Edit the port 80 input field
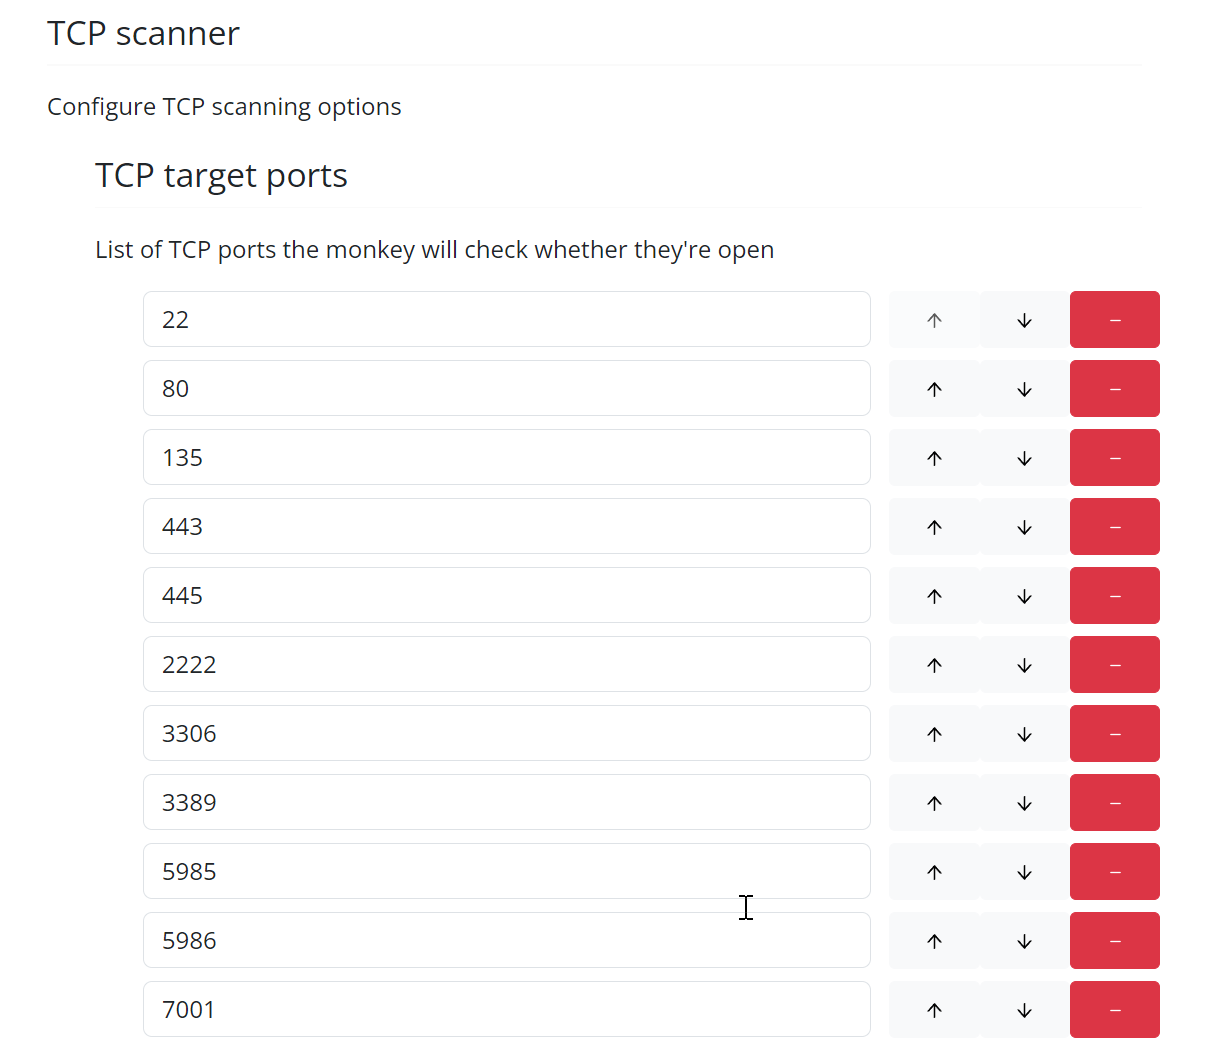The image size is (1215, 1043). (x=506, y=389)
